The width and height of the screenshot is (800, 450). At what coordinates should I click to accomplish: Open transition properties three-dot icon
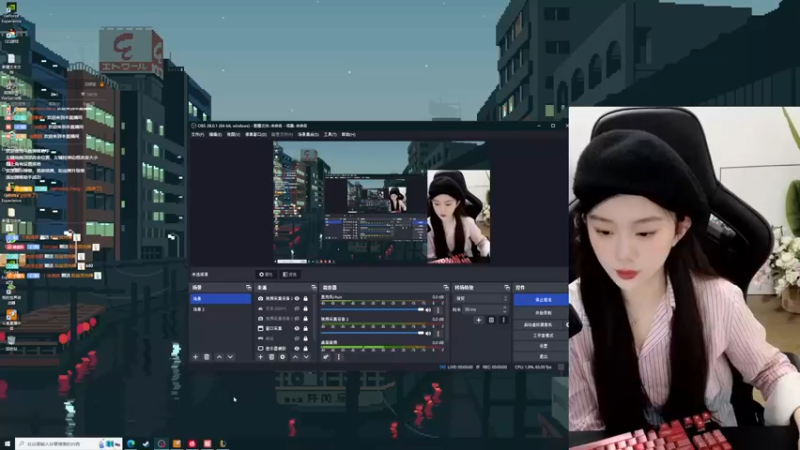(504, 320)
